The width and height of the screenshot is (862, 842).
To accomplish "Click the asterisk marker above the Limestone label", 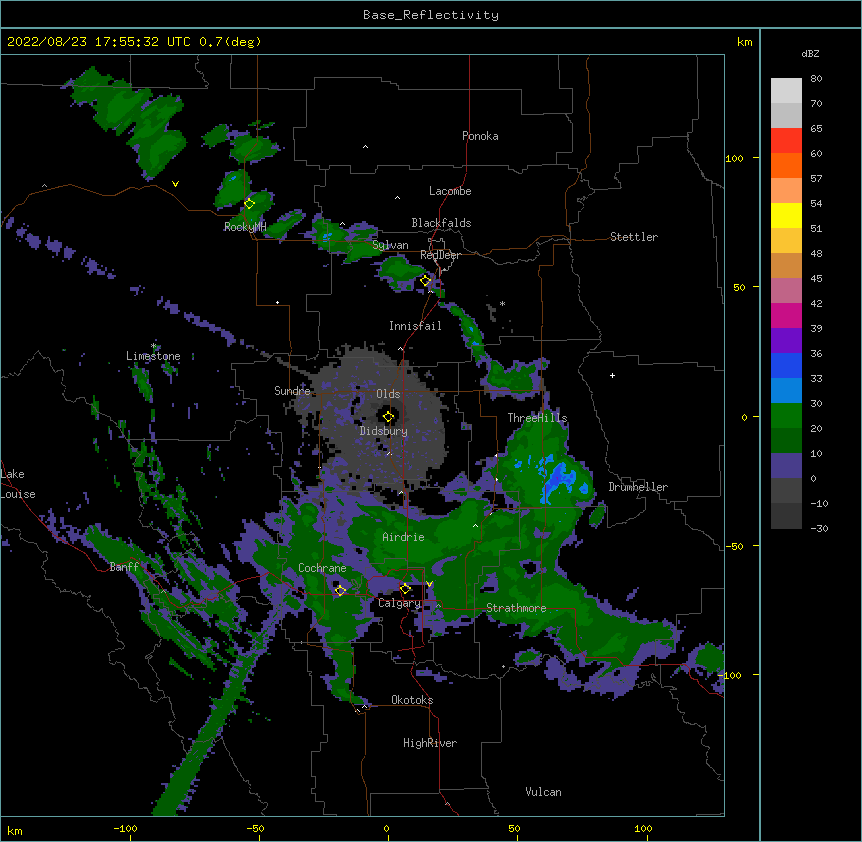I will [154, 346].
